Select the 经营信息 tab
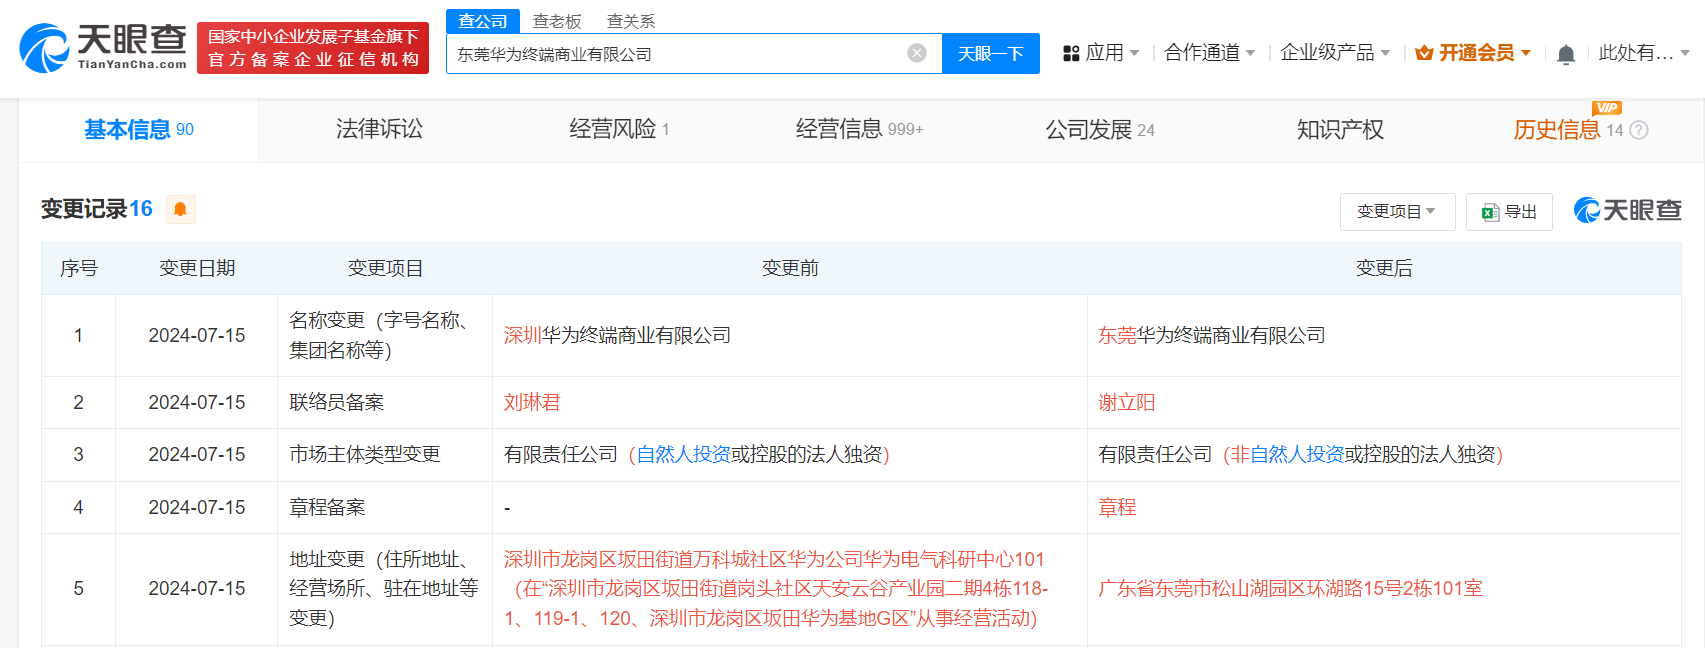This screenshot has width=1705, height=648. (859, 129)
